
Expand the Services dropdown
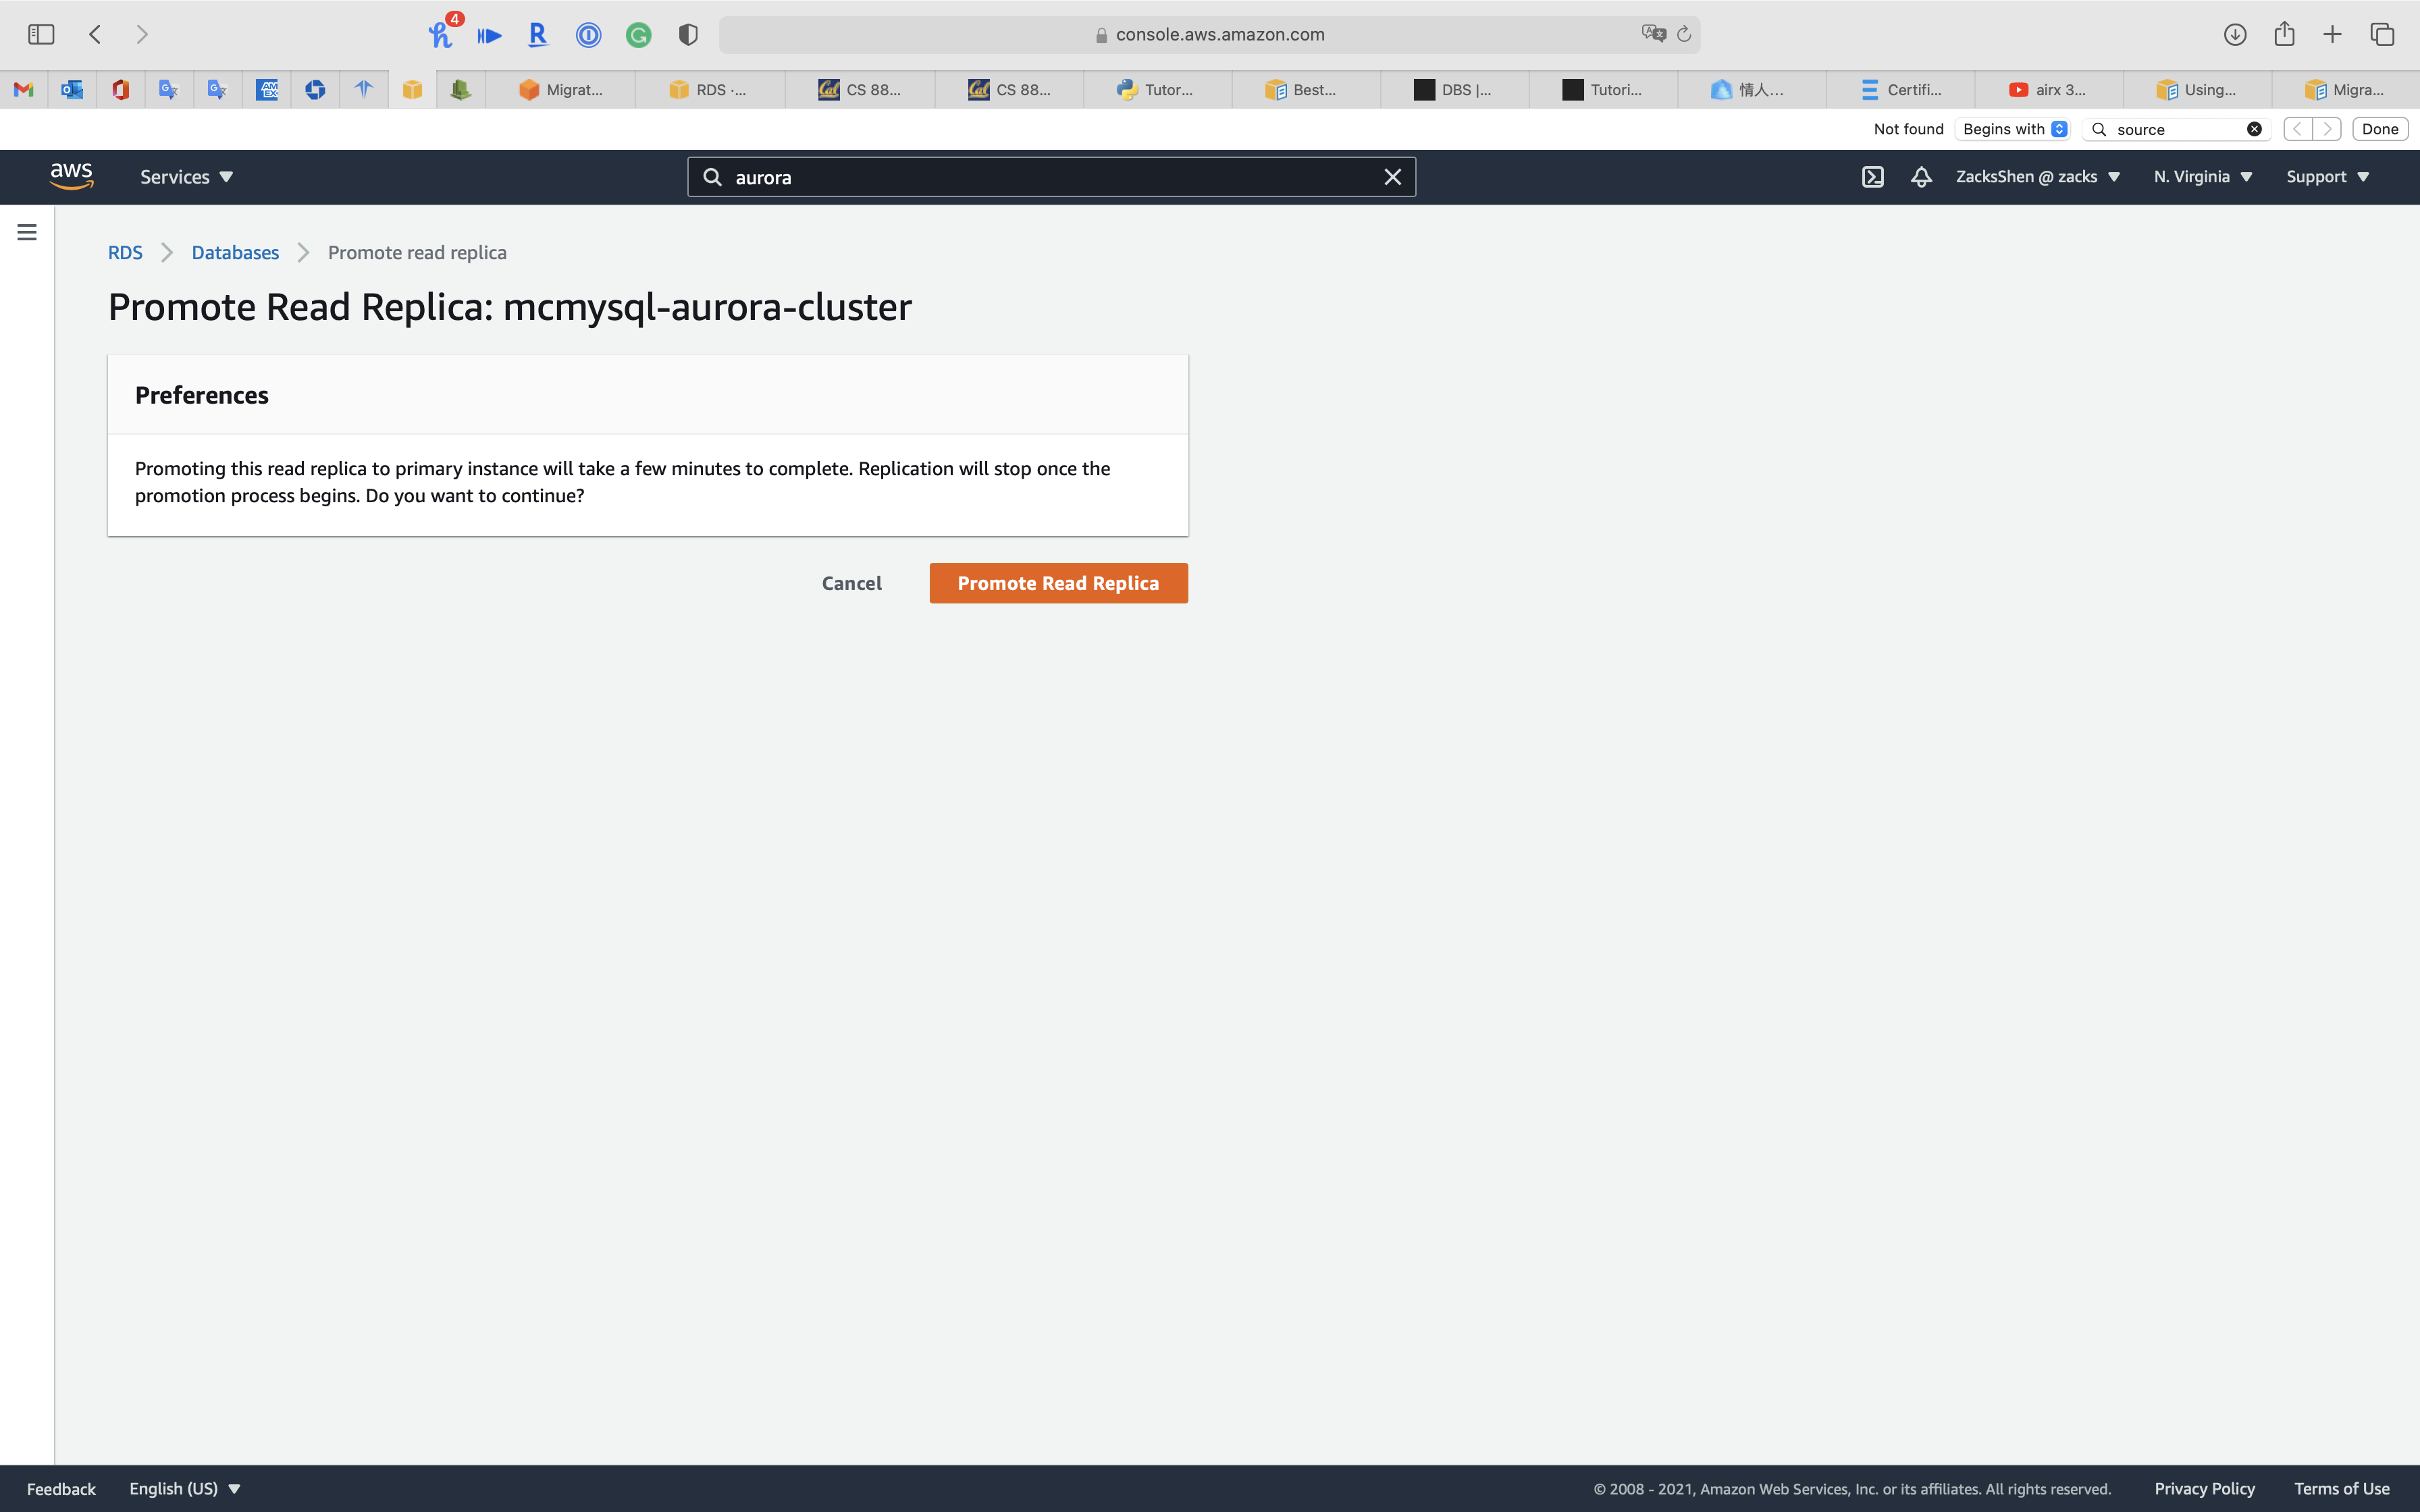click(186, 177)
